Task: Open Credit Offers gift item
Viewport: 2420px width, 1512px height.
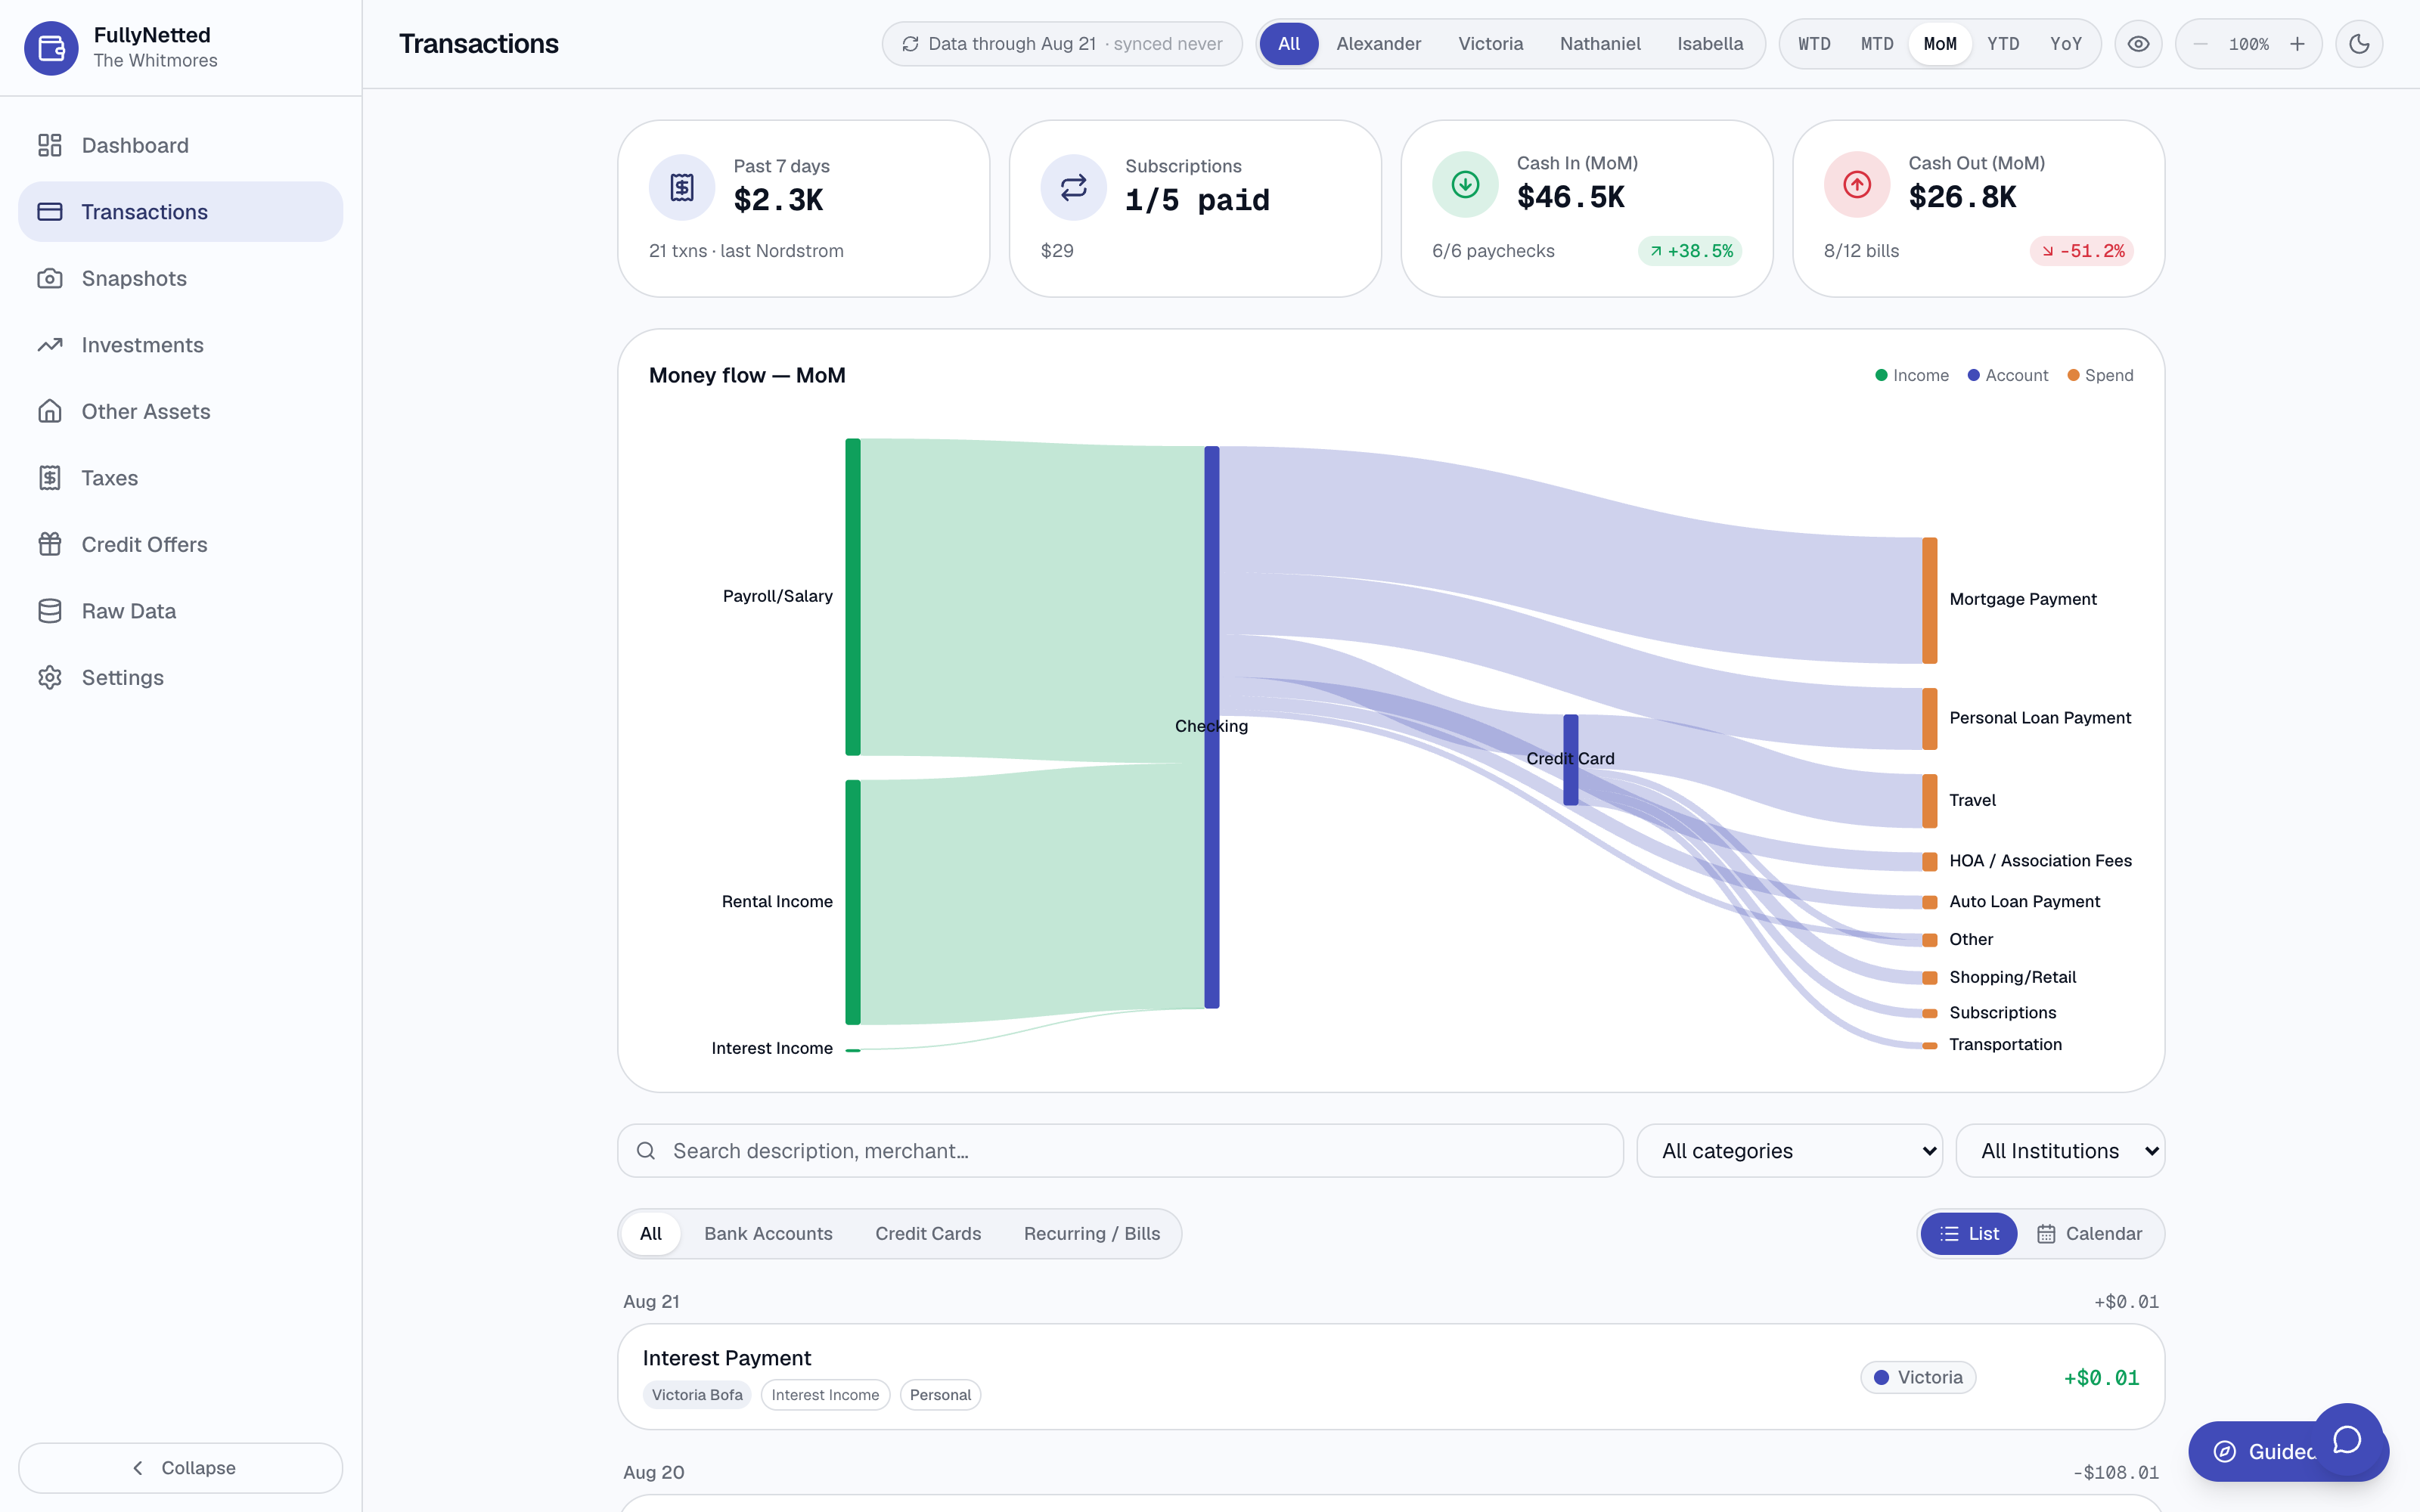Action: 180,545
